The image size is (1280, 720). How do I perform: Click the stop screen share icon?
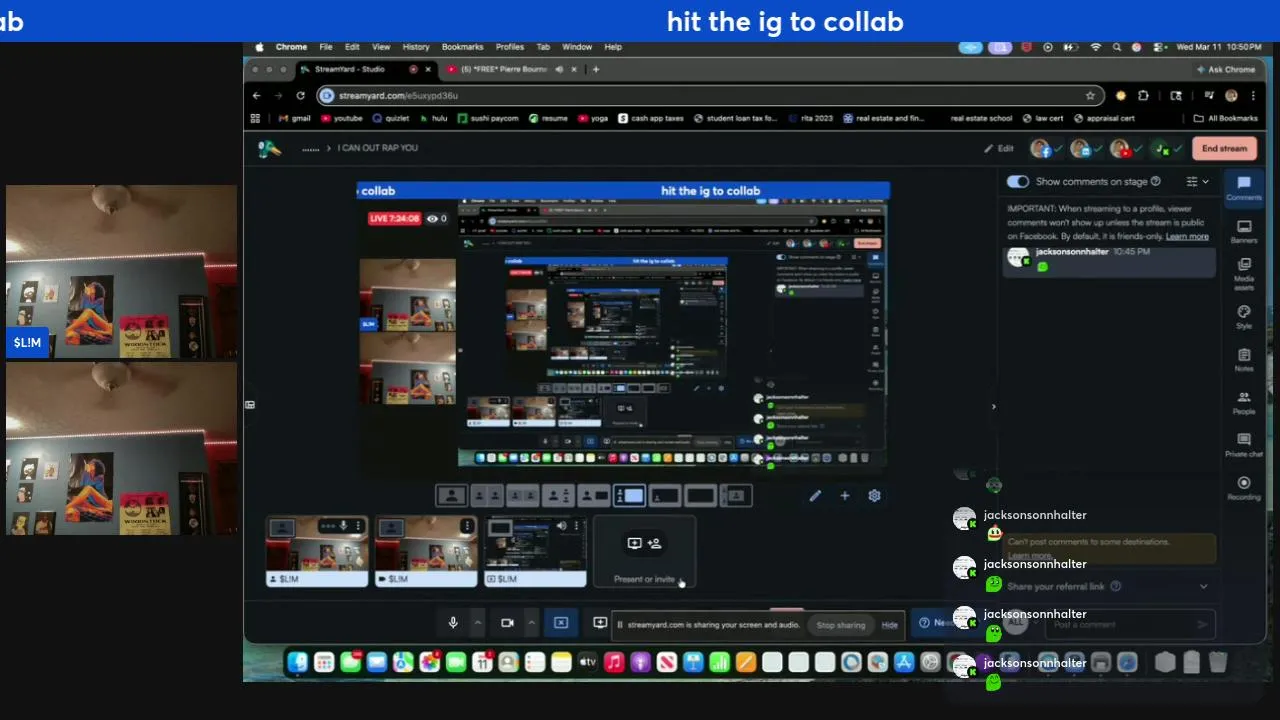(x=561, y=623)
